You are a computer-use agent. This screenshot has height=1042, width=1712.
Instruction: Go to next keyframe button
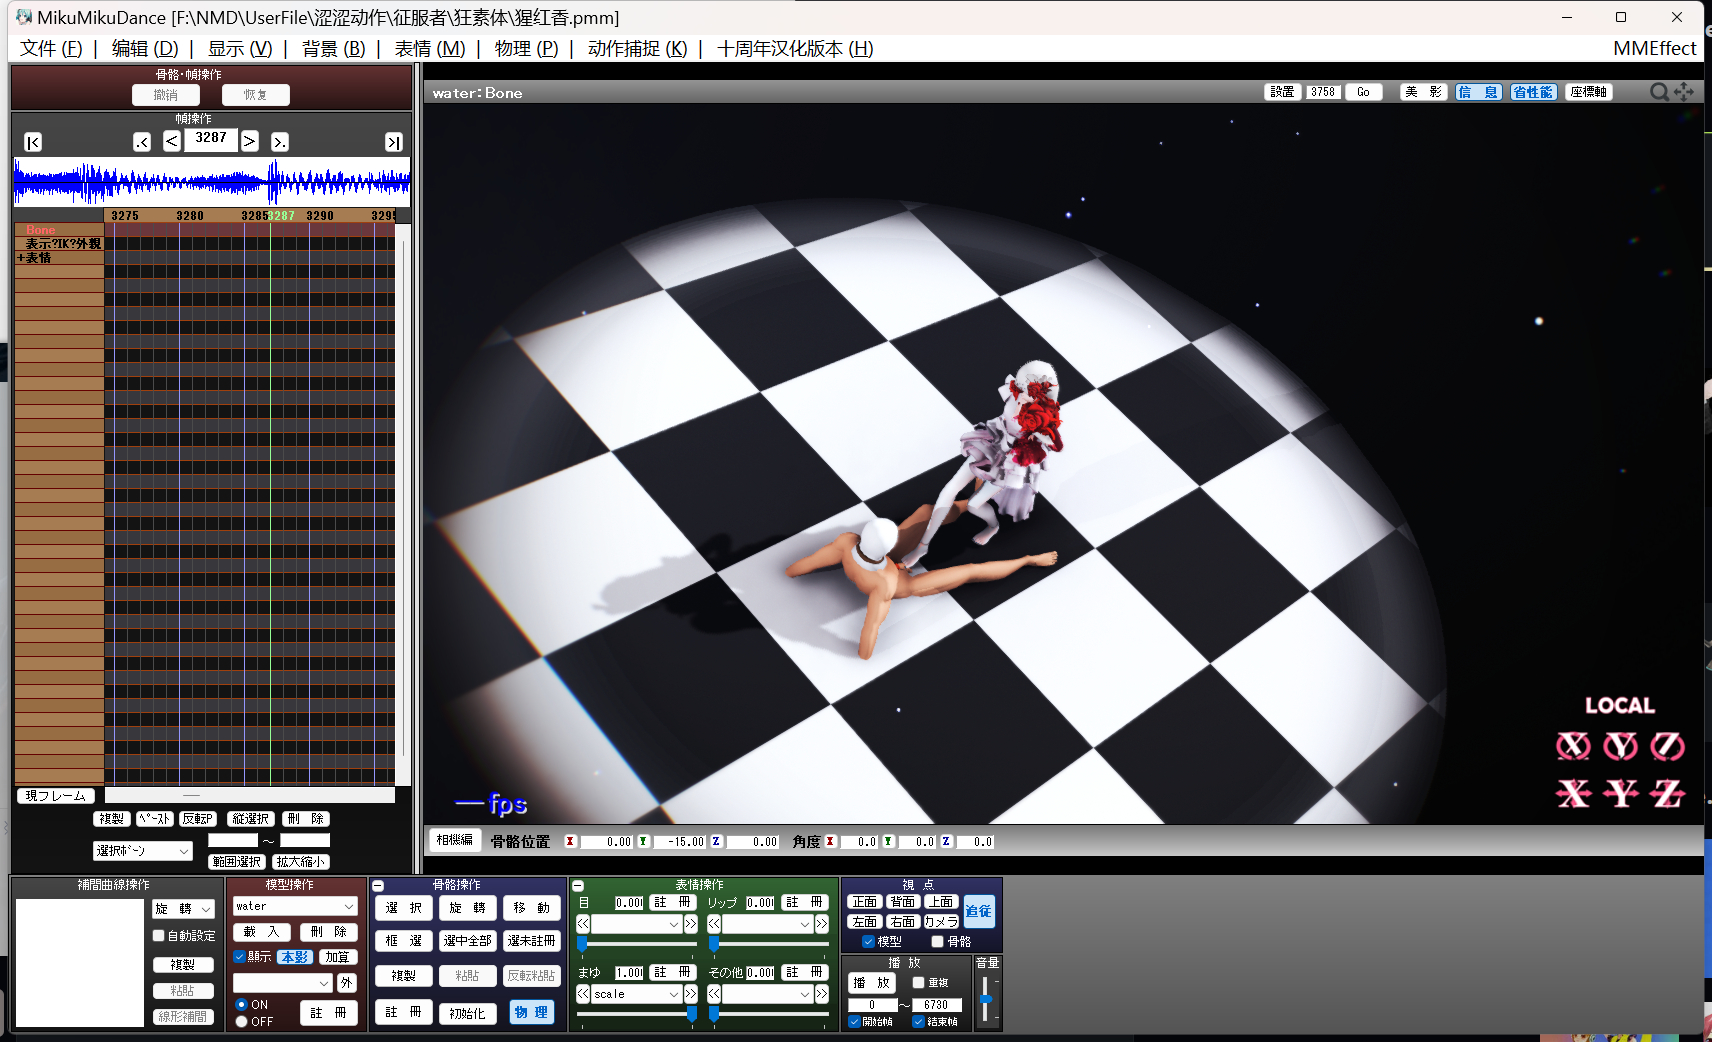[x=280, y=142]
